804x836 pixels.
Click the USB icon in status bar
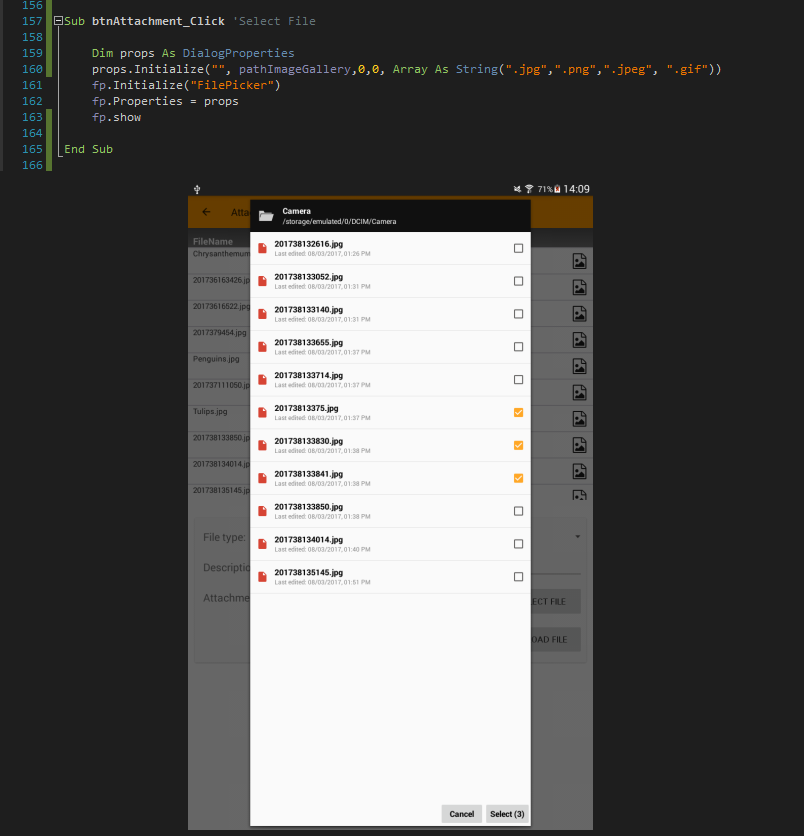point(197,189)
